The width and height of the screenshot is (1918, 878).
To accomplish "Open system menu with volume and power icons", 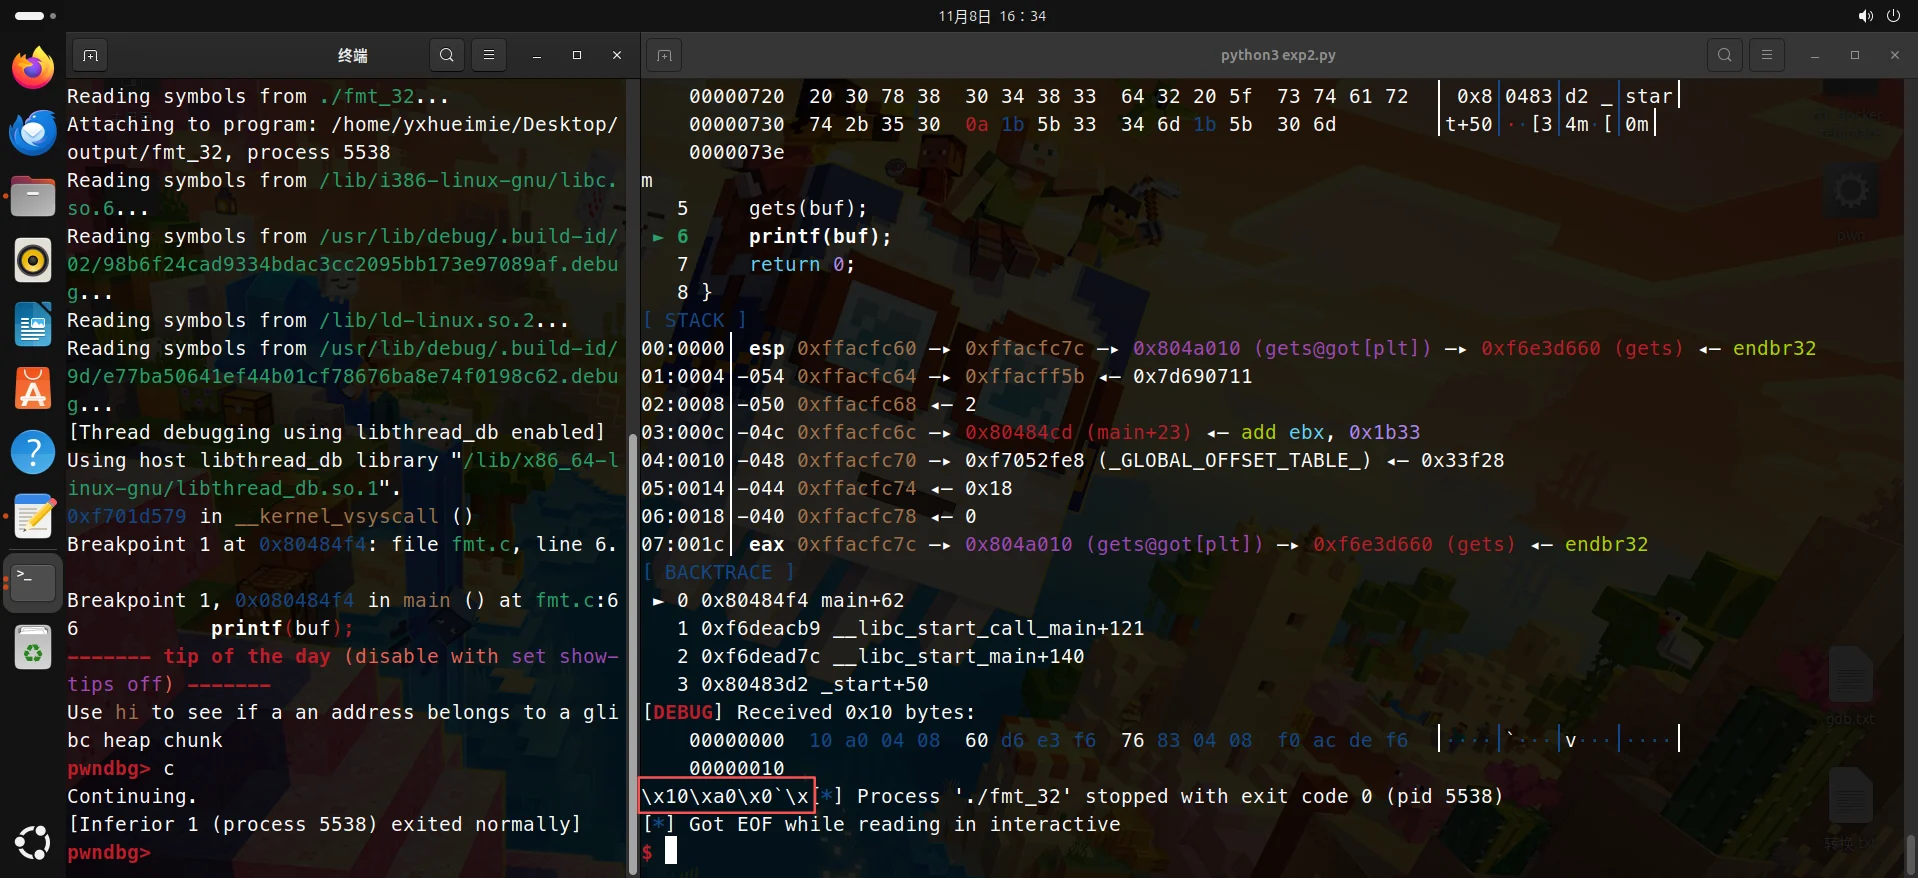I will click(1878, 16).
